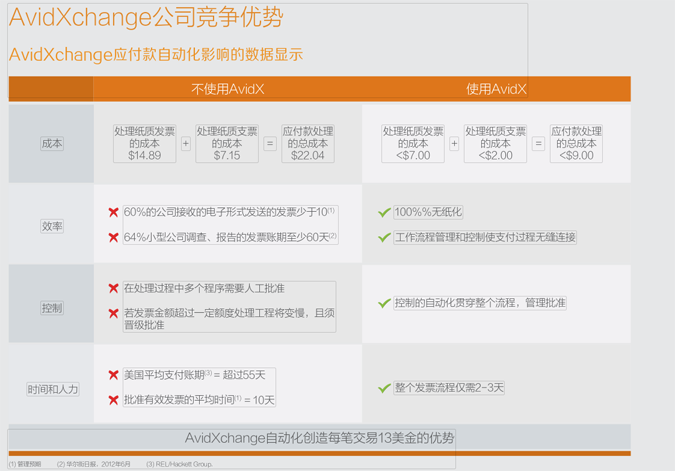The height and width of the screenshot is (471, 675).
Task: Click the '处理纸质发票的成本 $14.89' box
Action: point(145,143)
